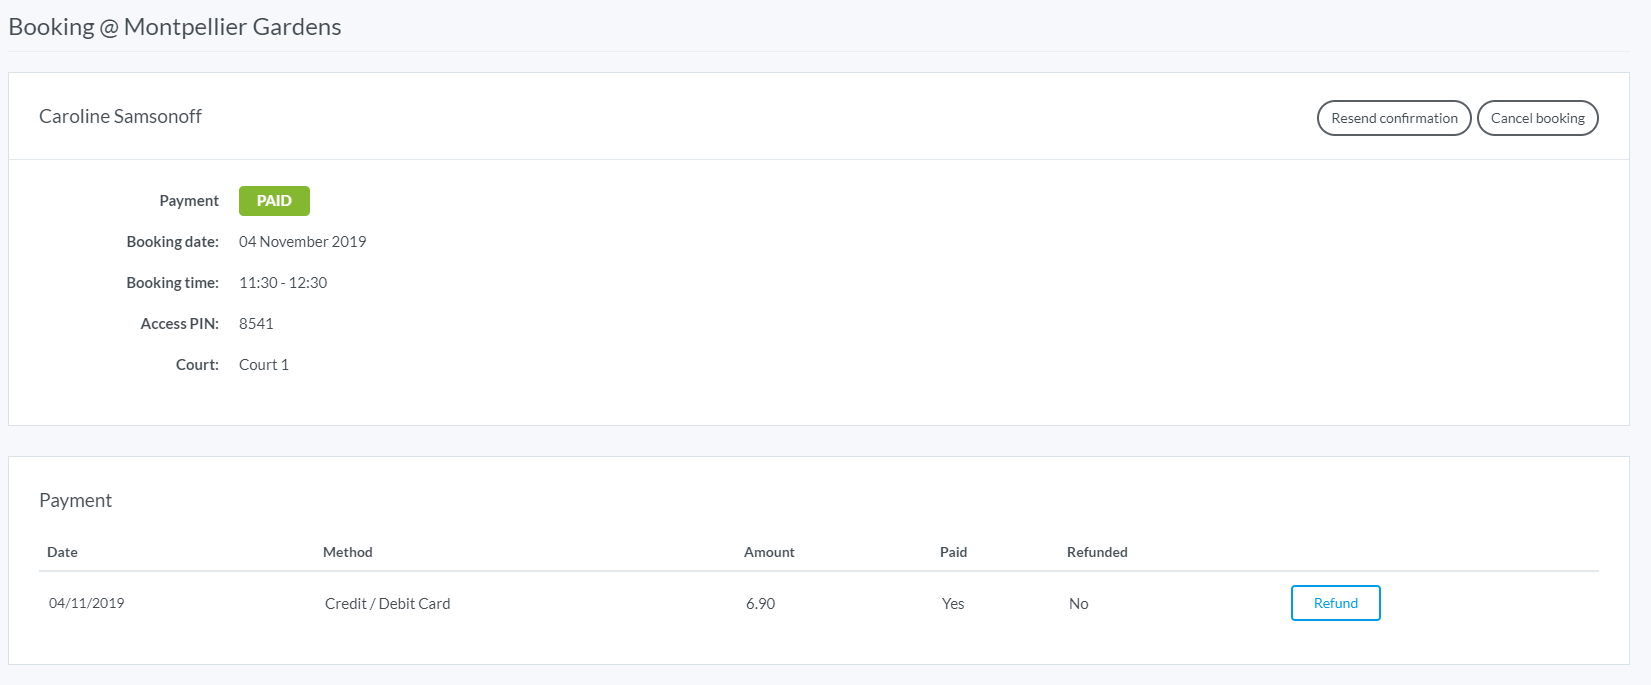Click the No value under Refunded
The height and width of the screenshot is (685, 1651).
point(1078,604)
